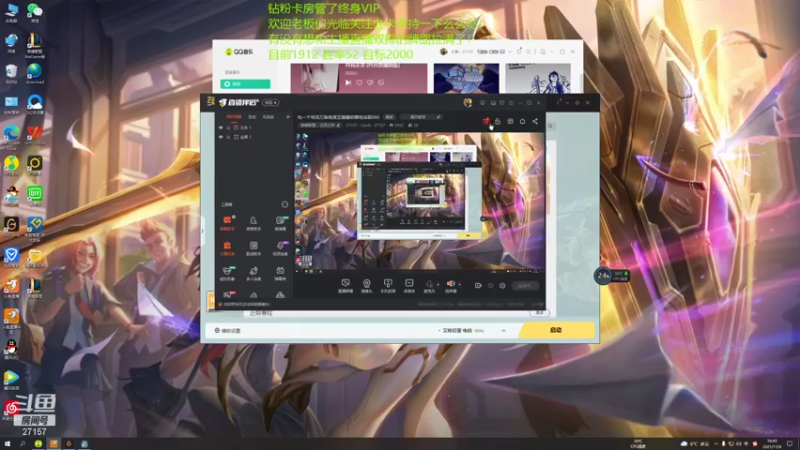Toggle lock on 文本 1 source
800x450 pixels.
tap(228, 128)
